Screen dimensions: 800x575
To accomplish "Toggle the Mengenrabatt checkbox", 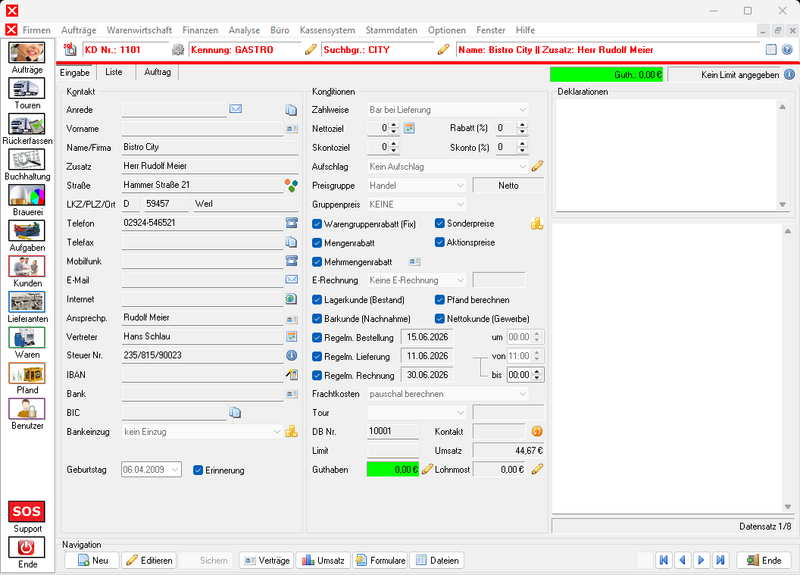I will (317, 243).
